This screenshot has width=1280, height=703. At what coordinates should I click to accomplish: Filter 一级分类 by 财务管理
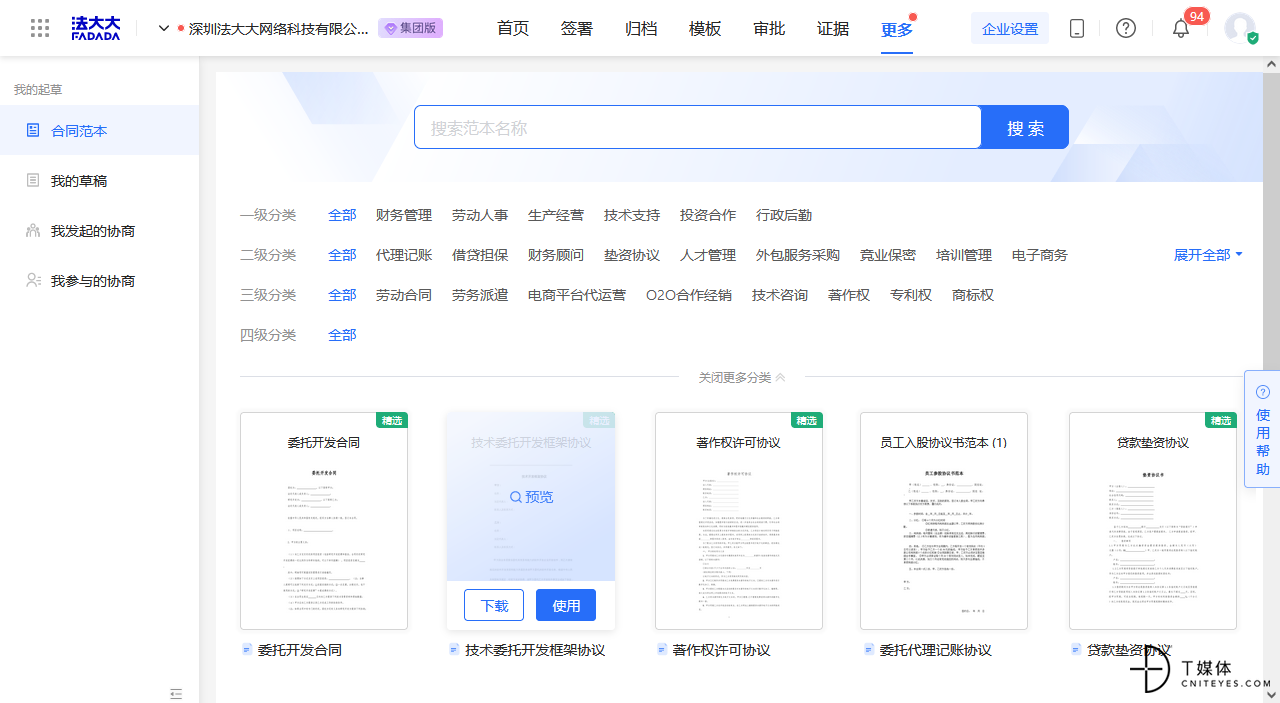pos(404,215)
